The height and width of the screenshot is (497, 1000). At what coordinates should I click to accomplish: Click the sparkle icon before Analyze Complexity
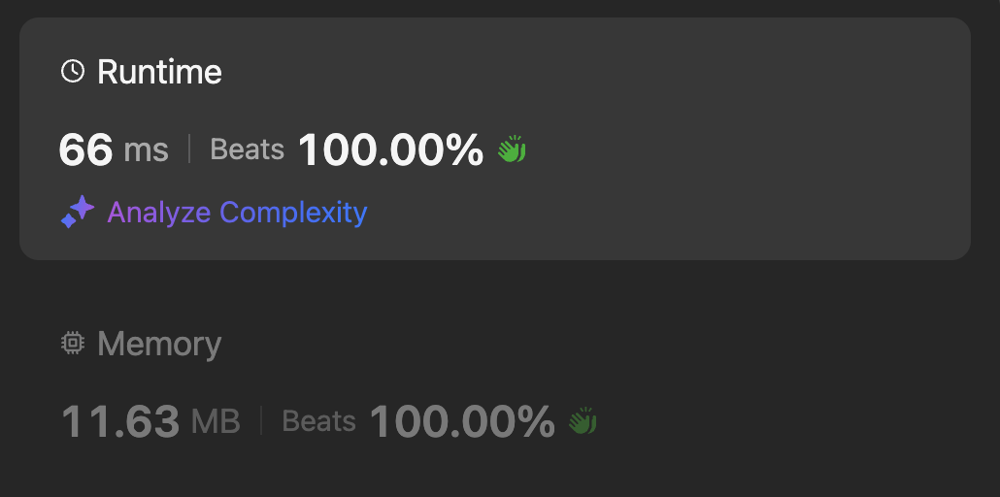click(77, 212)
